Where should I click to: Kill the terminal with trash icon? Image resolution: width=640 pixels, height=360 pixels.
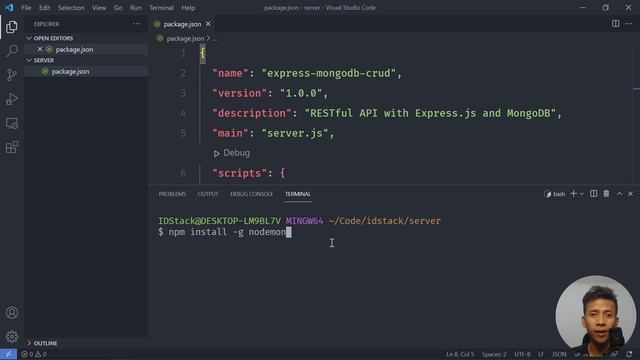tap(606, 194)
